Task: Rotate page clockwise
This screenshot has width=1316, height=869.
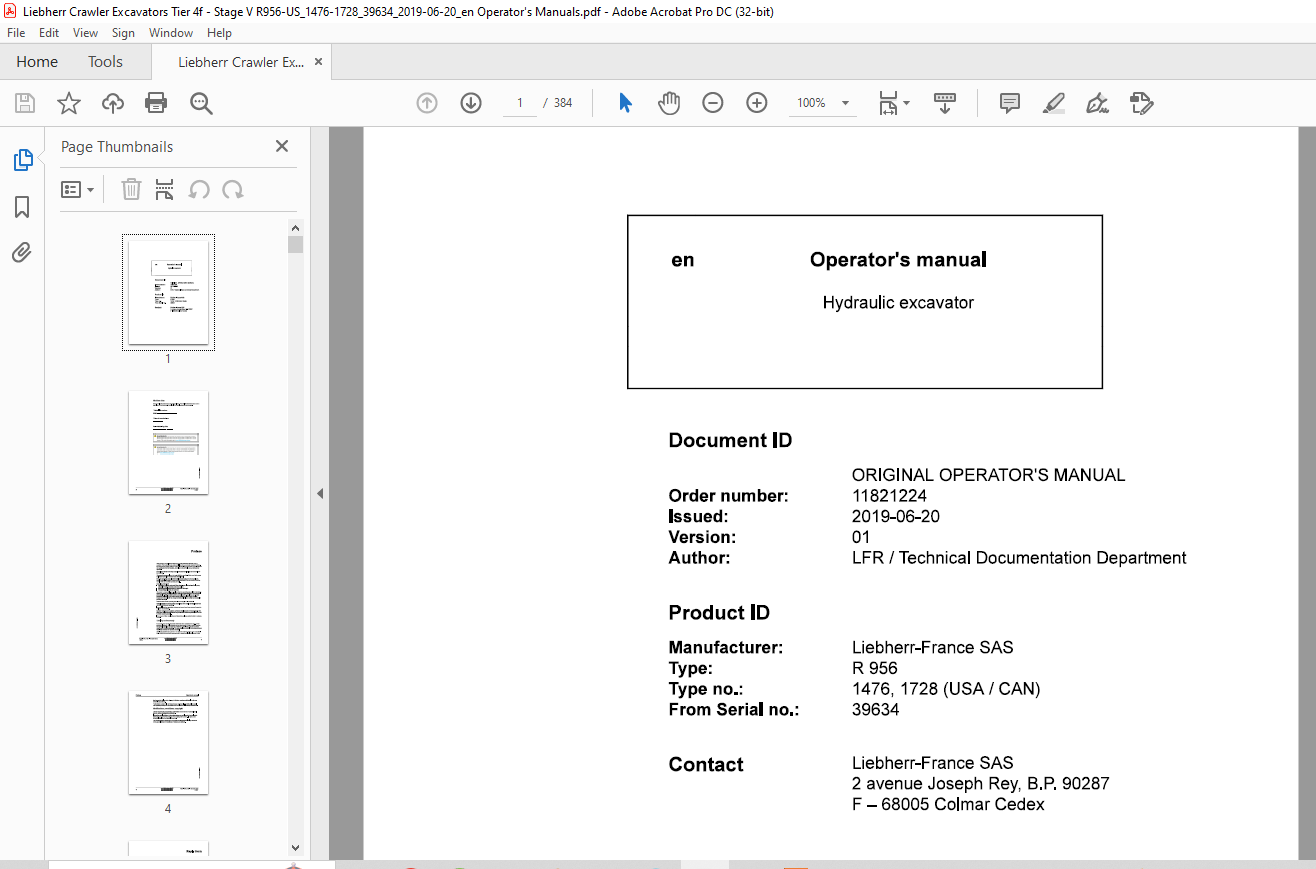Action: tap(233, 189)
